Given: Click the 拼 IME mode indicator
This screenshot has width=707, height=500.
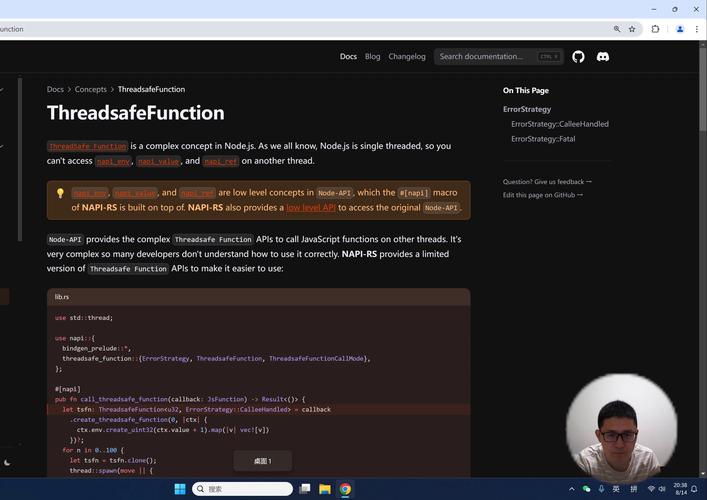Looking at the screenshot, I should point(634,489).
